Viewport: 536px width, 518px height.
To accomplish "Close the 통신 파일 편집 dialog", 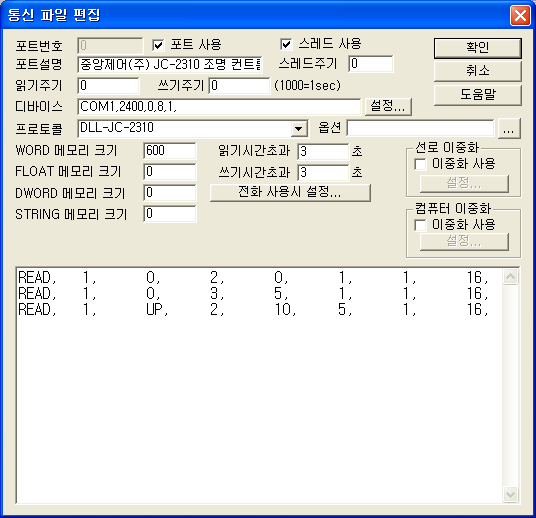I will tap(520, 15).
